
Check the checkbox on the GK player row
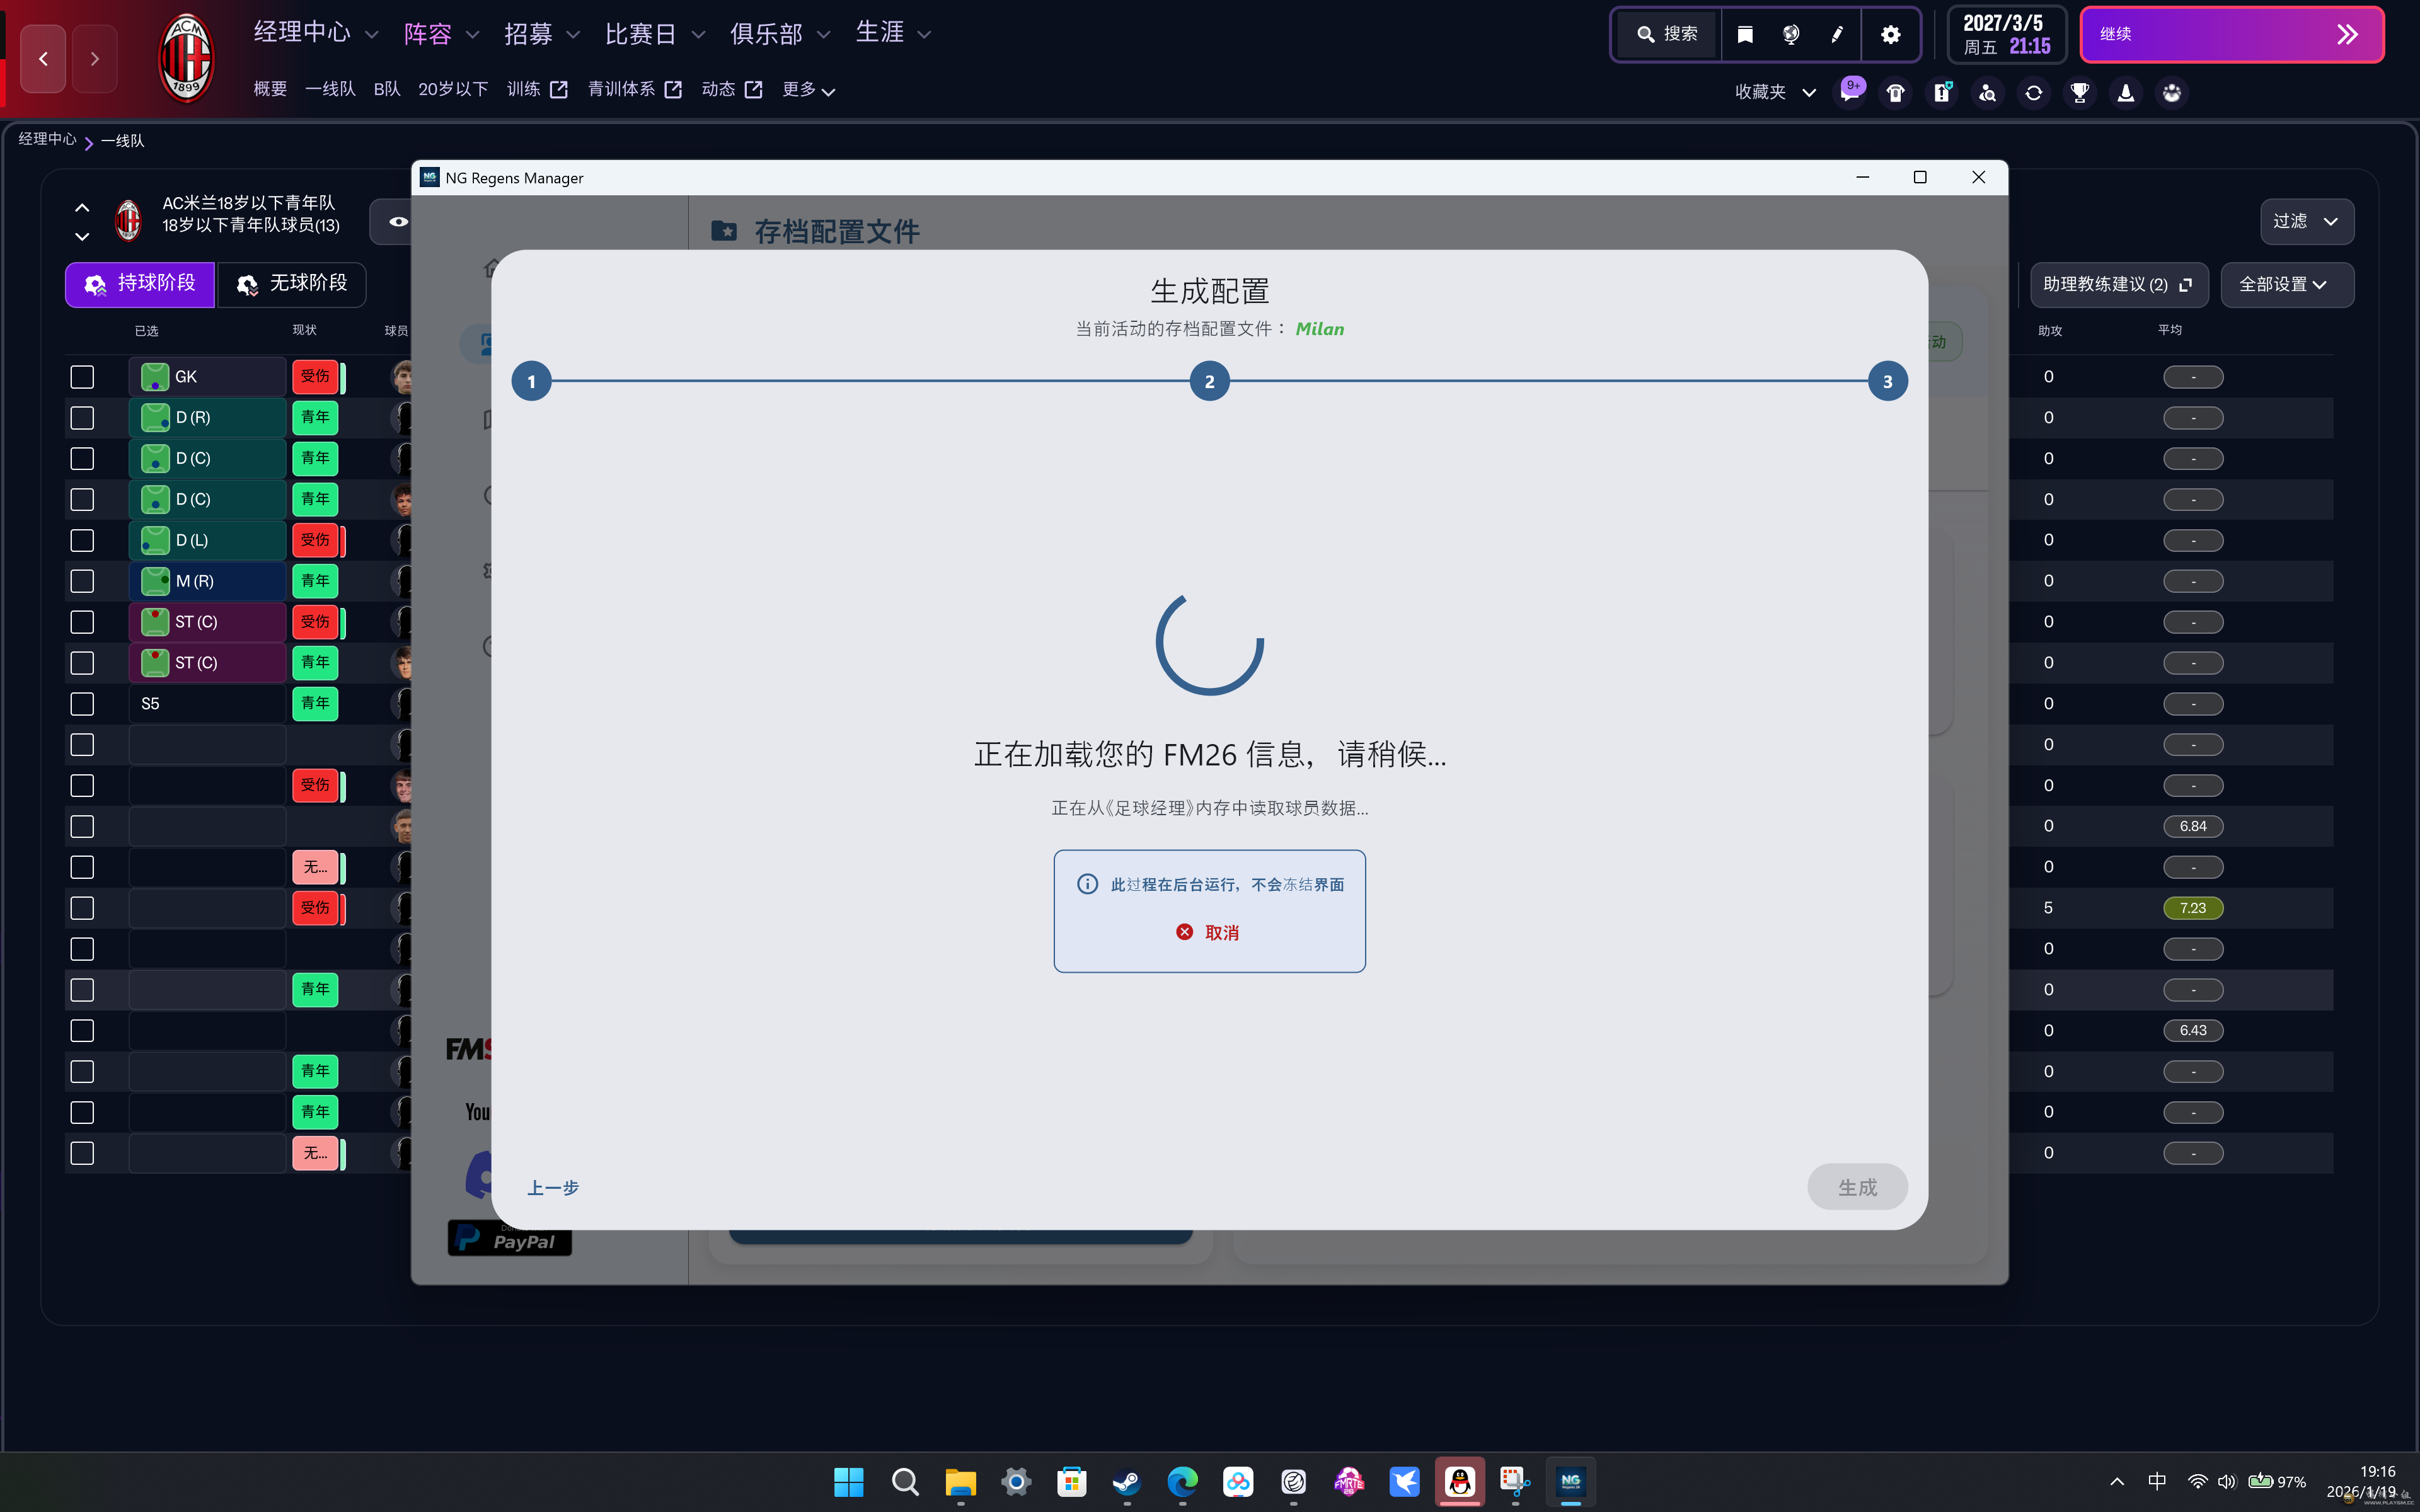82,377
